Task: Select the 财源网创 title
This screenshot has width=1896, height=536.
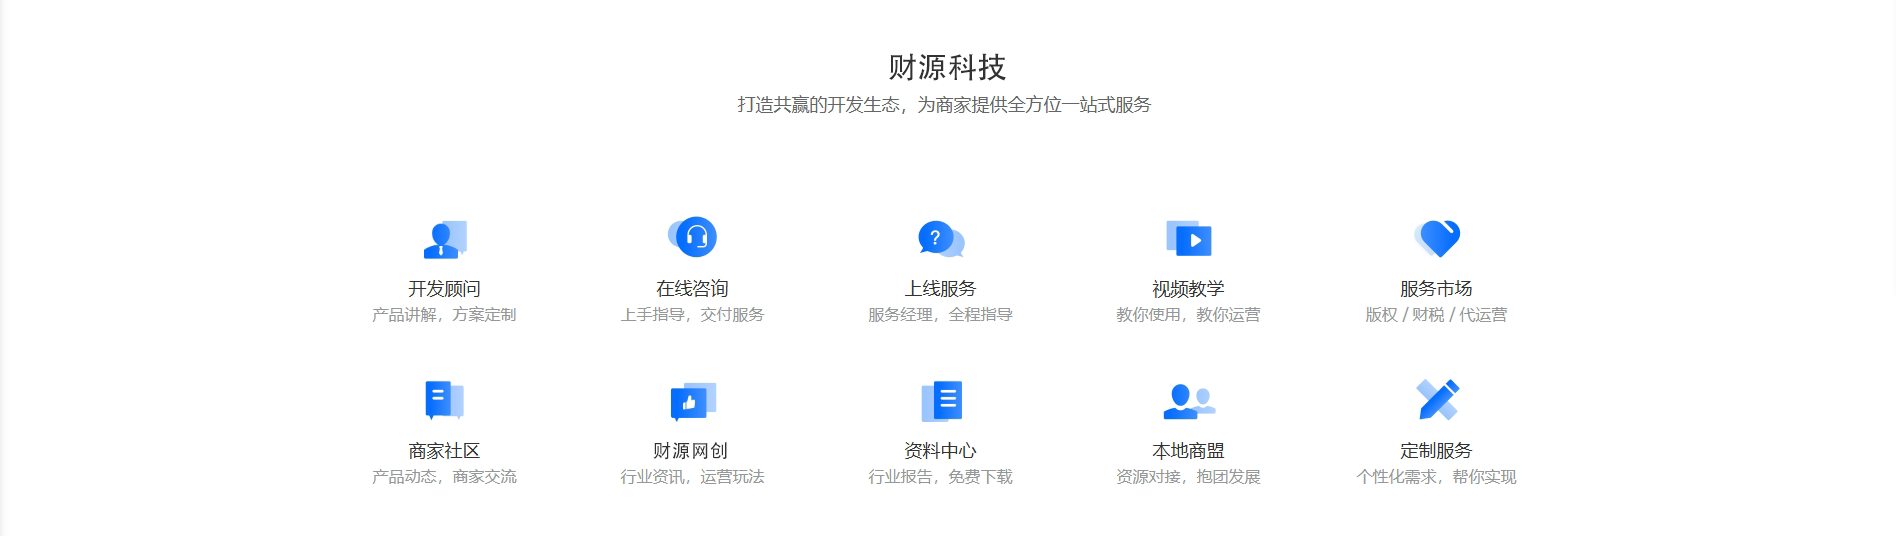Action: [690, 450]
